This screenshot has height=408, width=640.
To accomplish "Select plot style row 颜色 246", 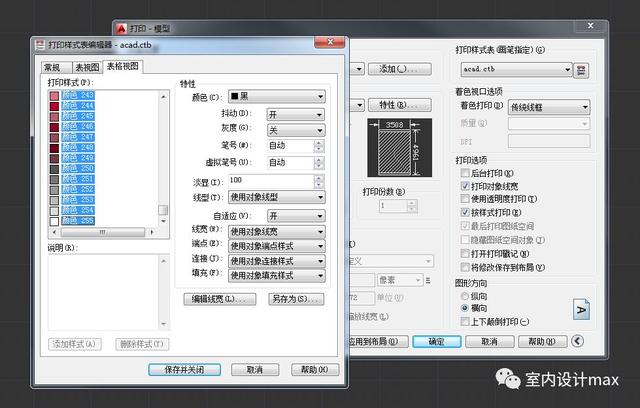I will (x=78, y=126).
